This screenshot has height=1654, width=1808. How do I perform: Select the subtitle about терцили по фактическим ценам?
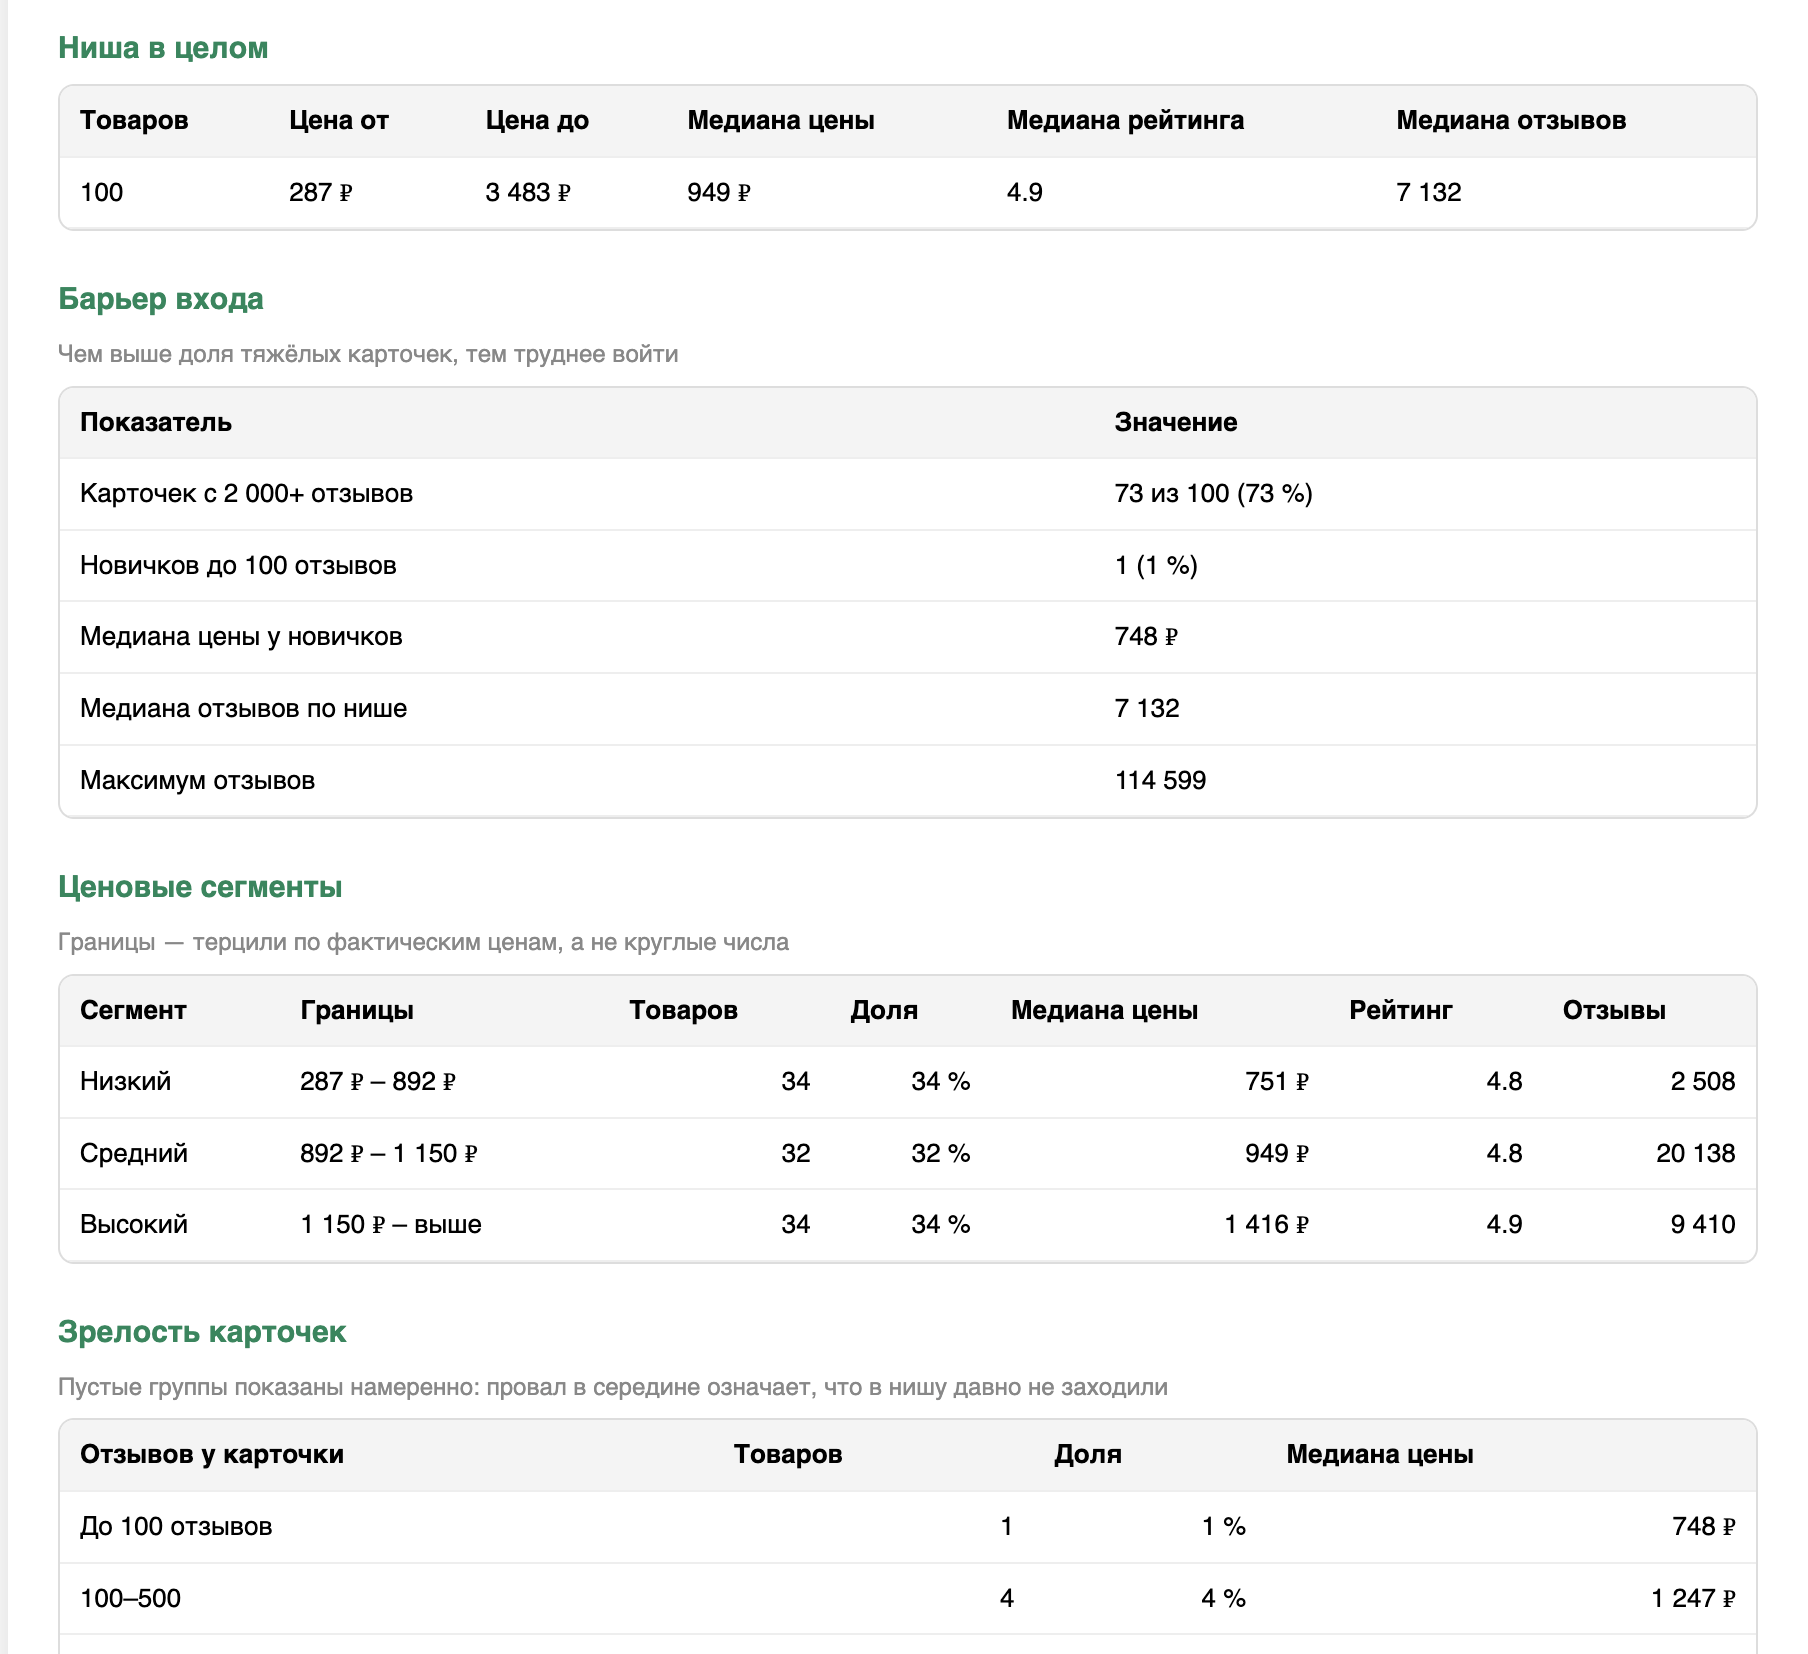(x=423, y=942)
